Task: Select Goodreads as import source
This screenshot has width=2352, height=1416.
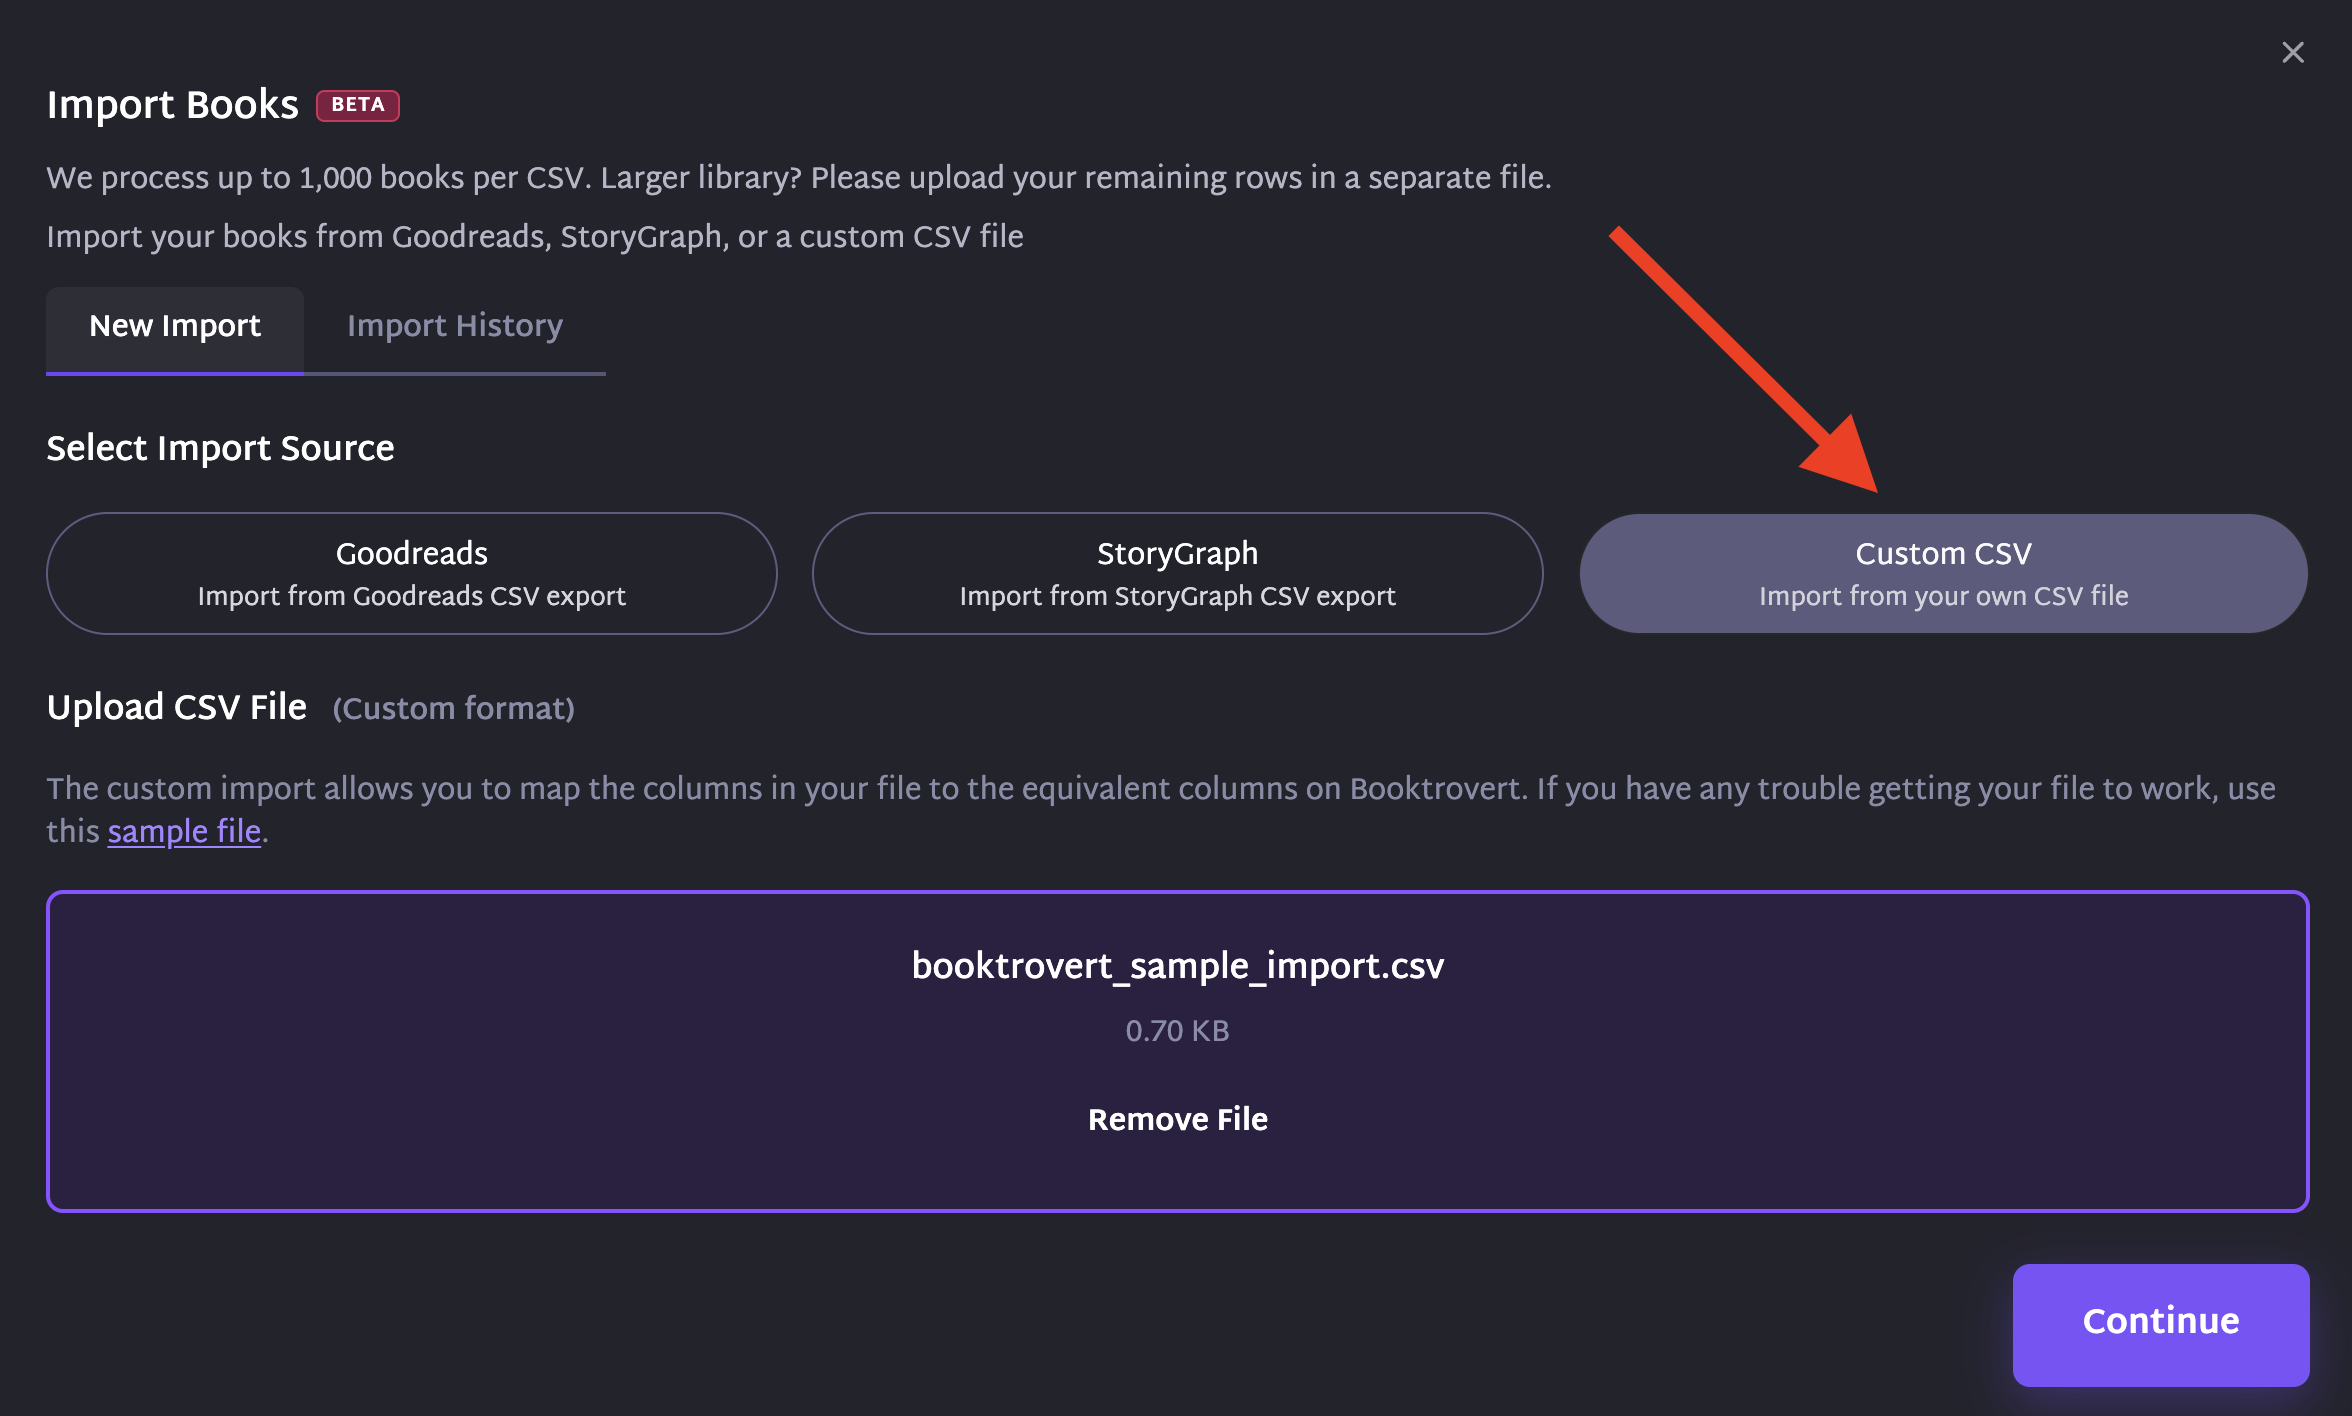Action: 412,573
